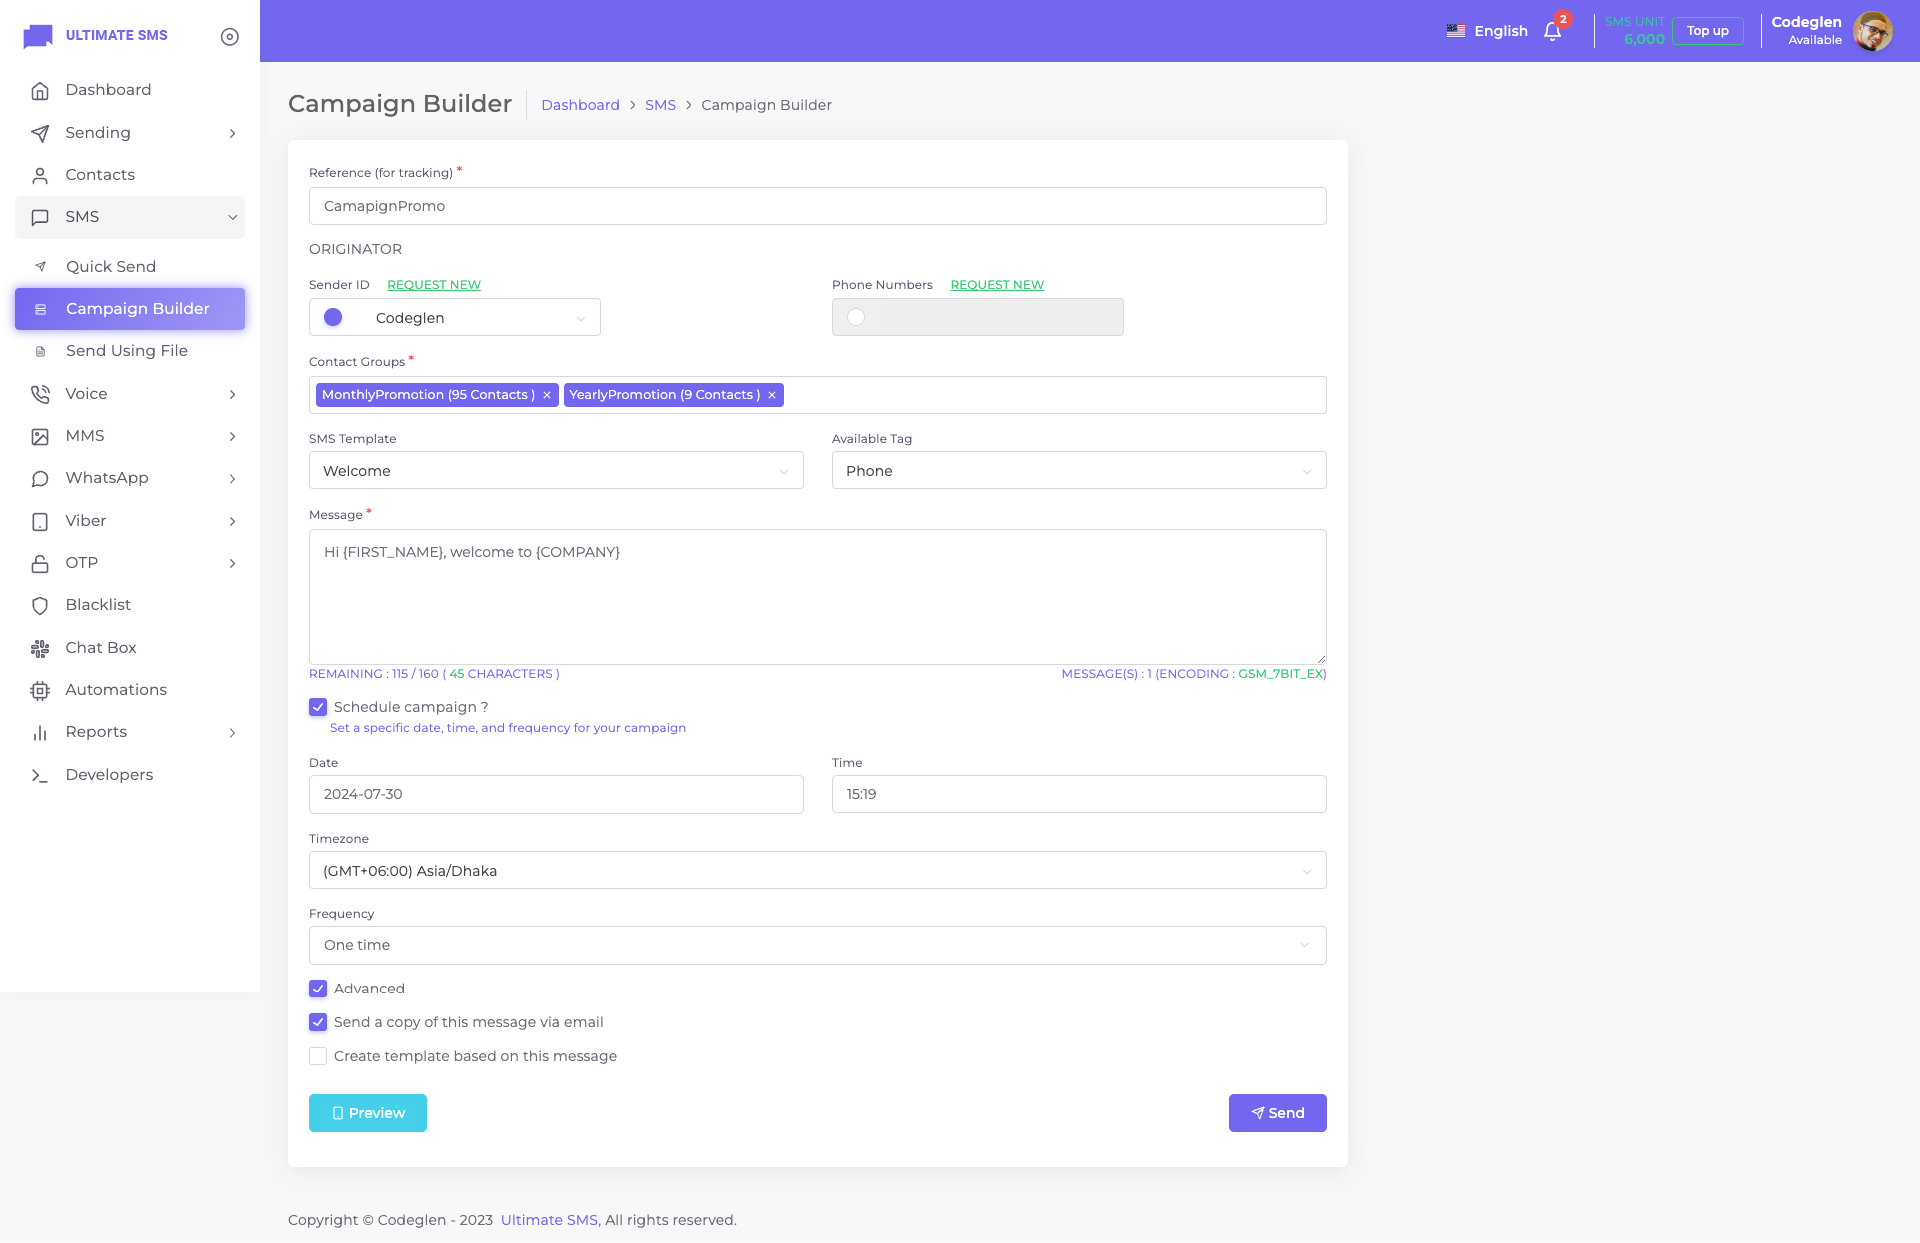
Task: Open Quick Send menu item
Action: [x=110, y=267]
